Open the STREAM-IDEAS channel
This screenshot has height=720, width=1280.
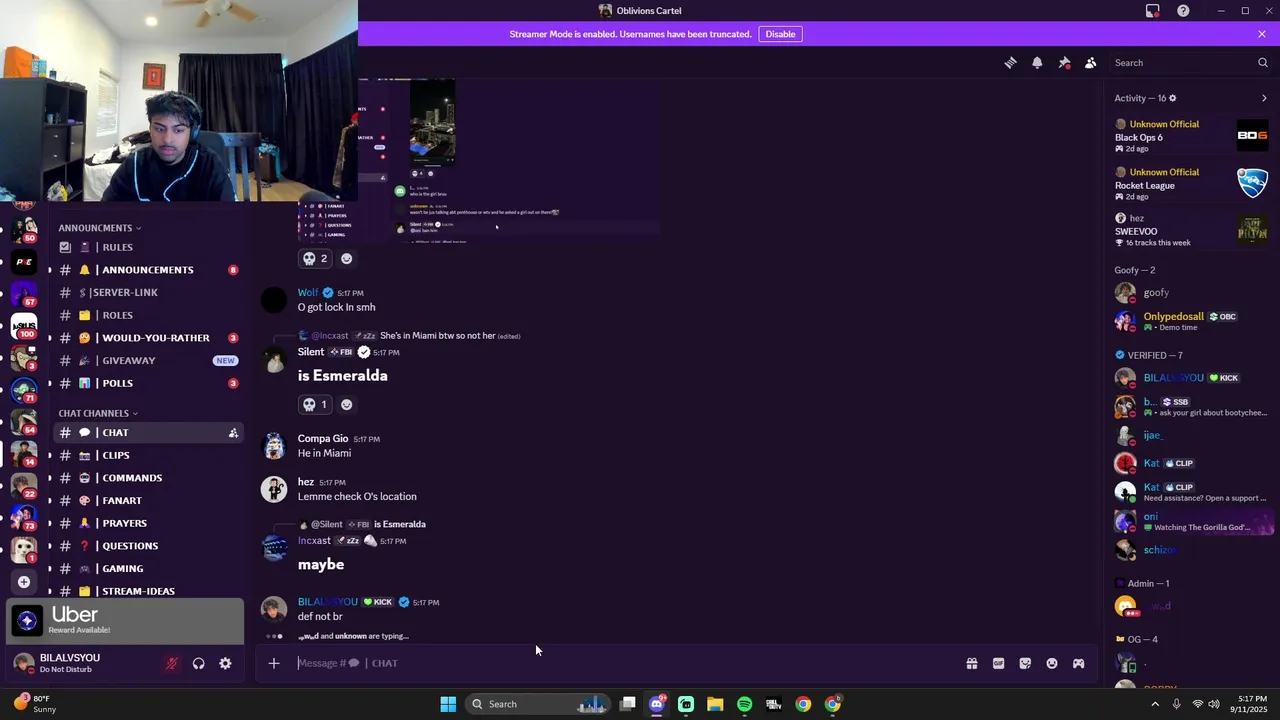tap(148, 591)
